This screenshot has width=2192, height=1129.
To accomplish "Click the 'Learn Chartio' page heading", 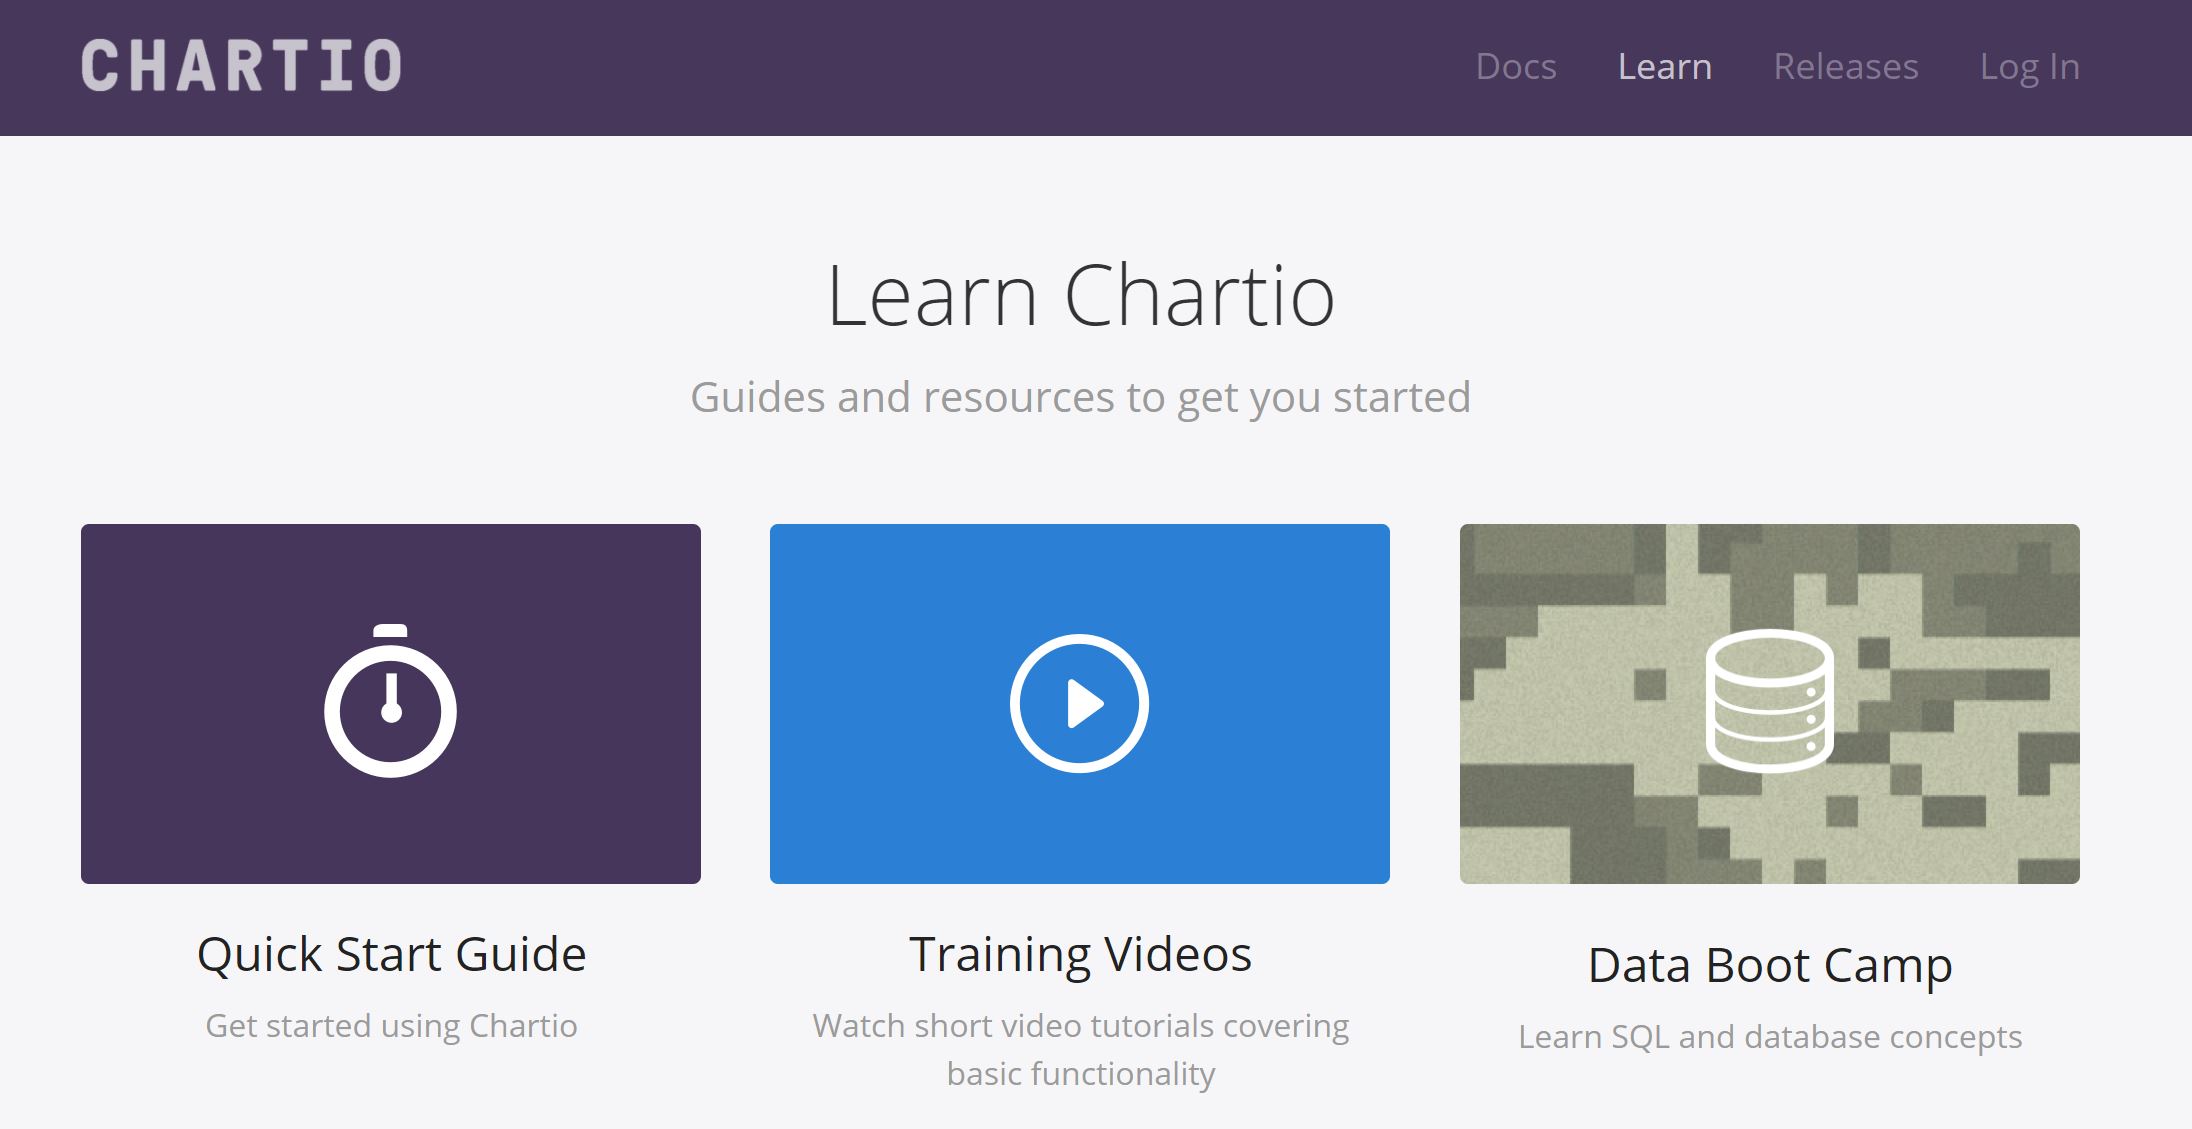I will [1080, 296].
